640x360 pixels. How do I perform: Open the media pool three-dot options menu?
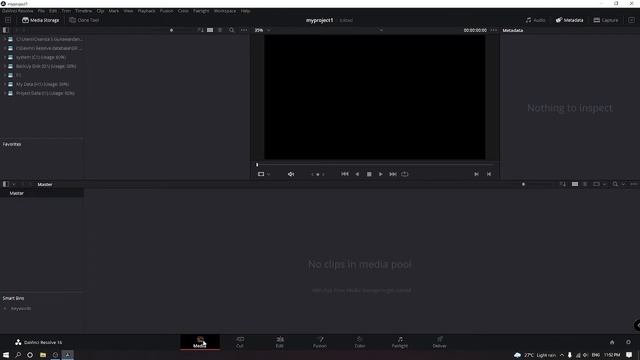(x=633, y=184)
